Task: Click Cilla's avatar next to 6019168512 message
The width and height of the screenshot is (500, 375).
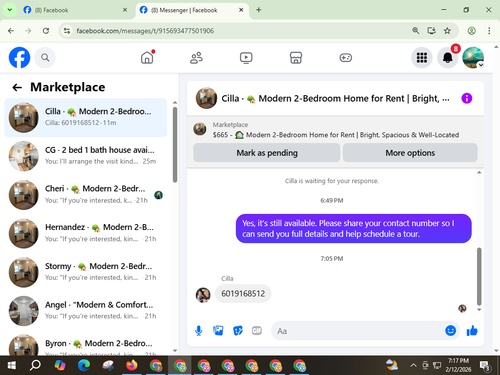Action: [x=203, y=295]
